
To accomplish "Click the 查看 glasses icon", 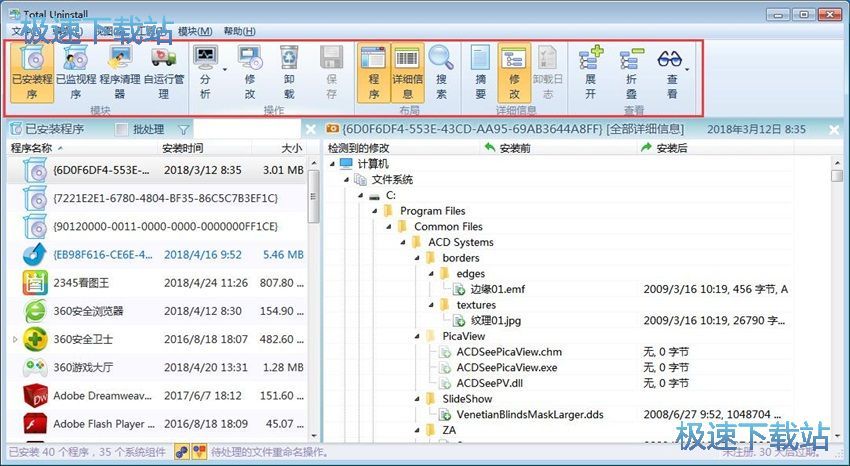I will coord(669,58).
